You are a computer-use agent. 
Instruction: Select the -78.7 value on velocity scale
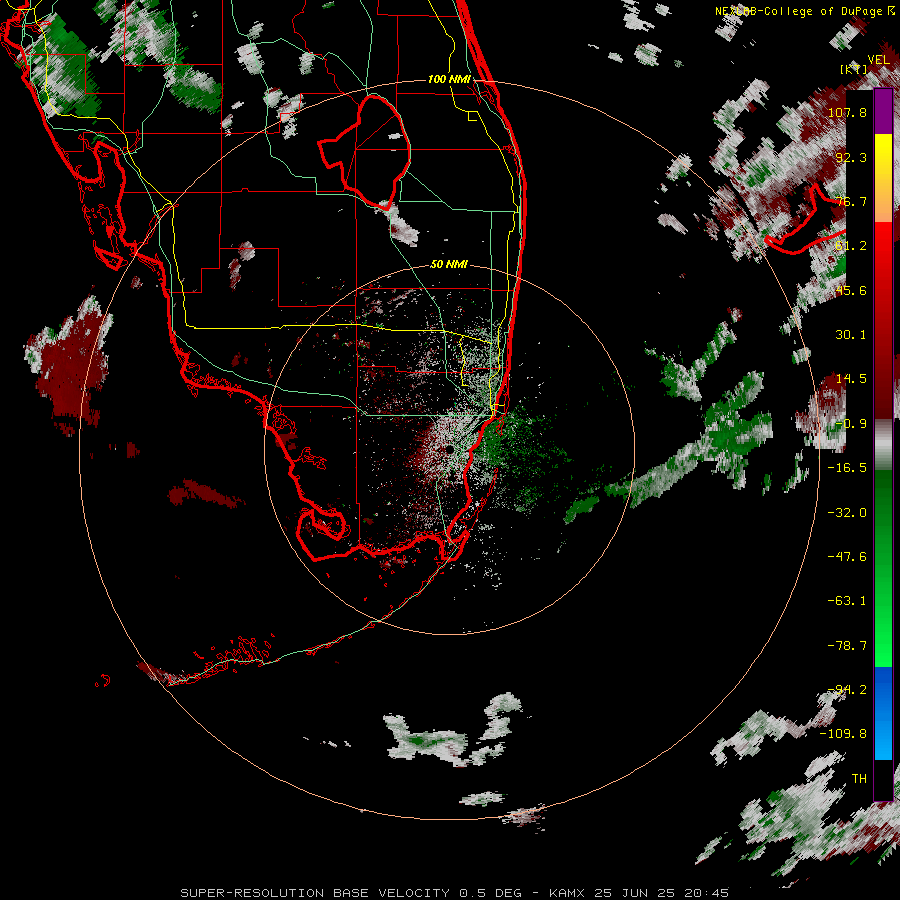click(x=847, y=645)
